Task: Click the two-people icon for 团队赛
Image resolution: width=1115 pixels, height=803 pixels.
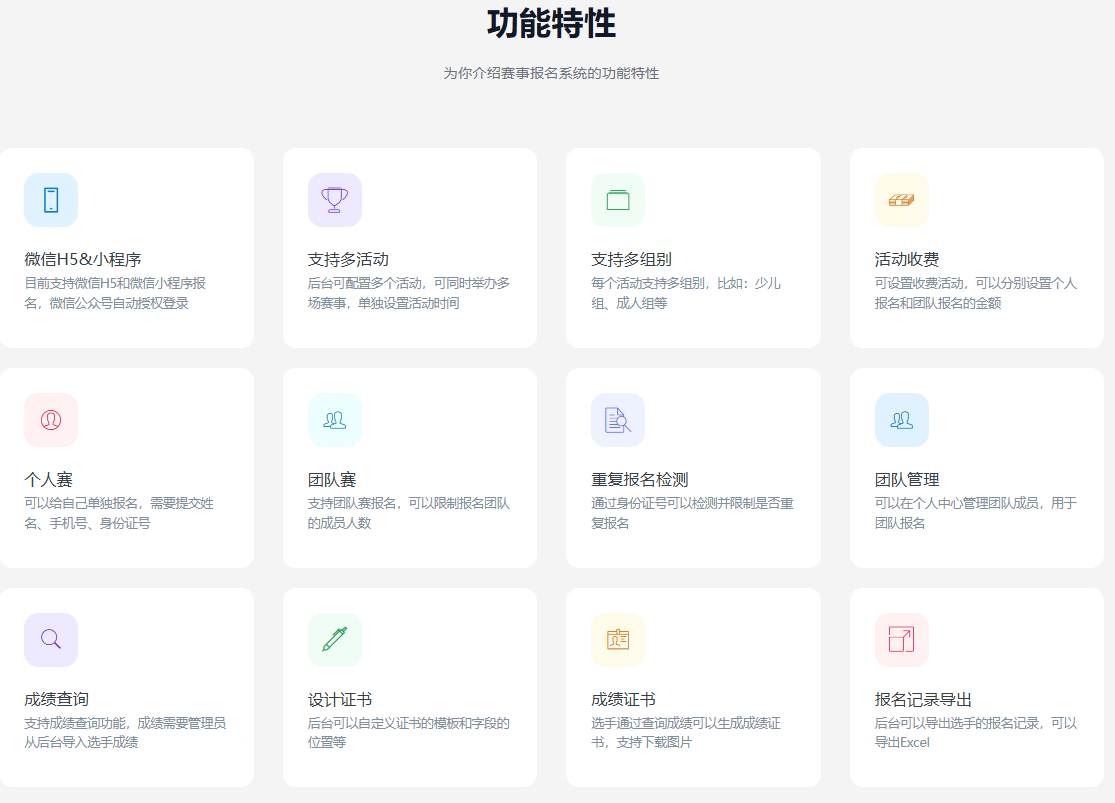Action: click(x=334, y=420)
